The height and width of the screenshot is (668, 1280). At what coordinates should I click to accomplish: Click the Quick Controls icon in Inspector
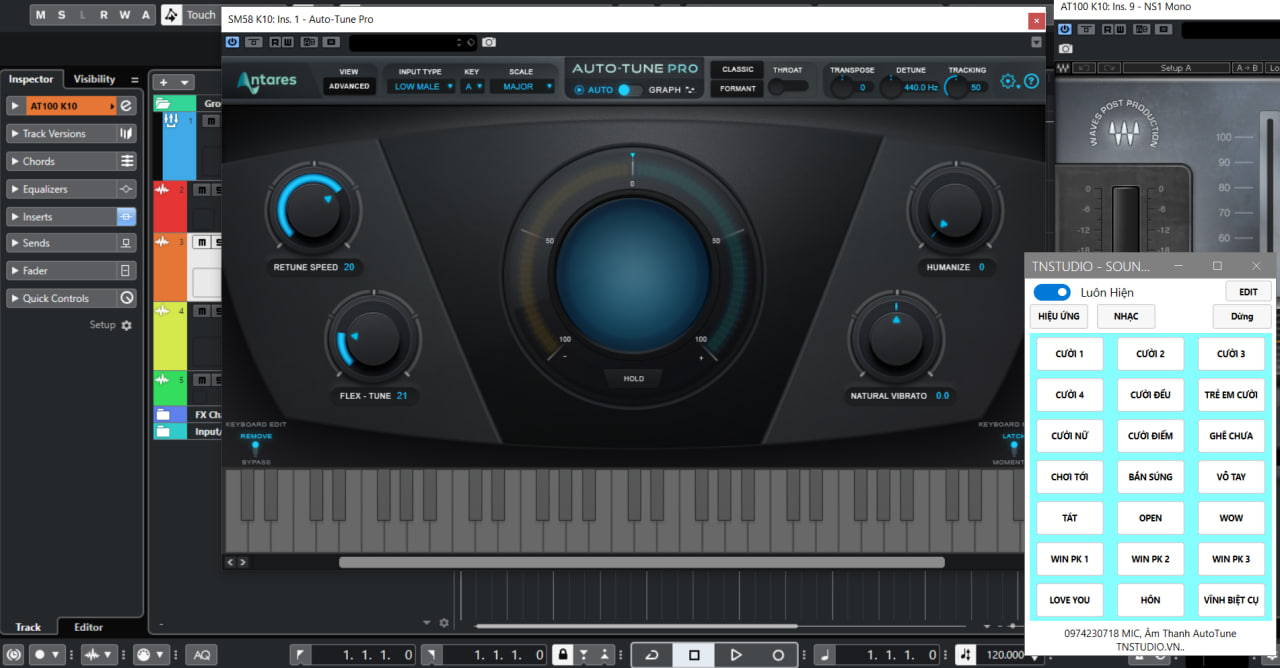click(x=126, y=298)
